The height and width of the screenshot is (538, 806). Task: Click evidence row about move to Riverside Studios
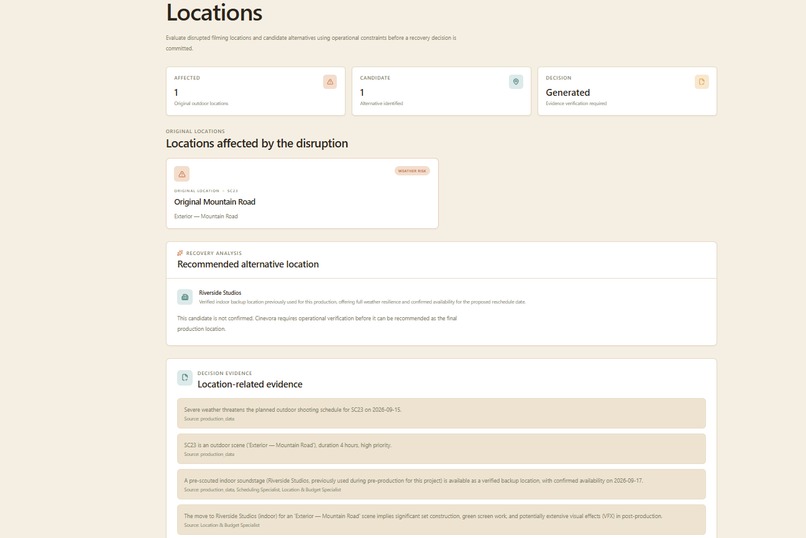coord(442,520)
